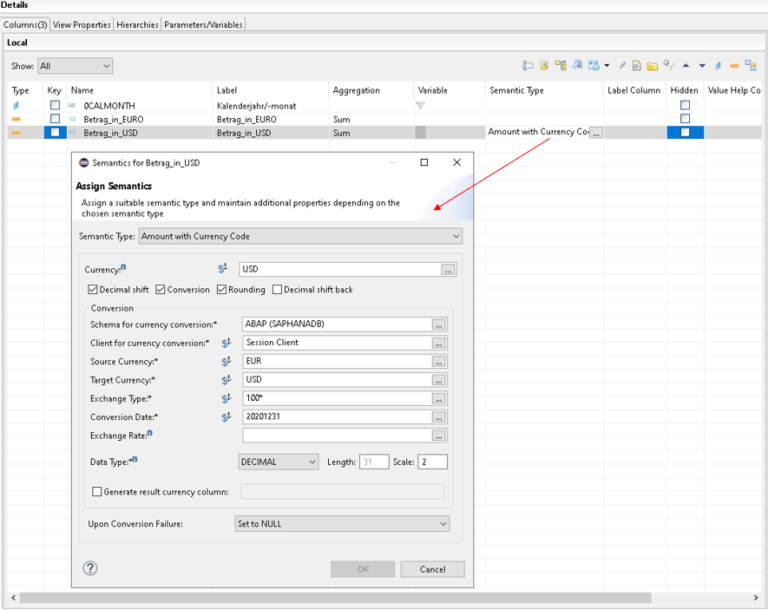Viewport: 768px width, 610px height.
Task: Click the ellipsis button in the Semantic Type cell
Action: 596,133
